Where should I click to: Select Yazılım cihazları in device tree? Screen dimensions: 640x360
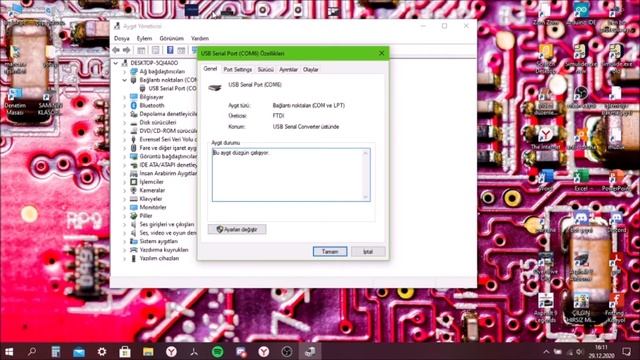(x=159, y=258)
